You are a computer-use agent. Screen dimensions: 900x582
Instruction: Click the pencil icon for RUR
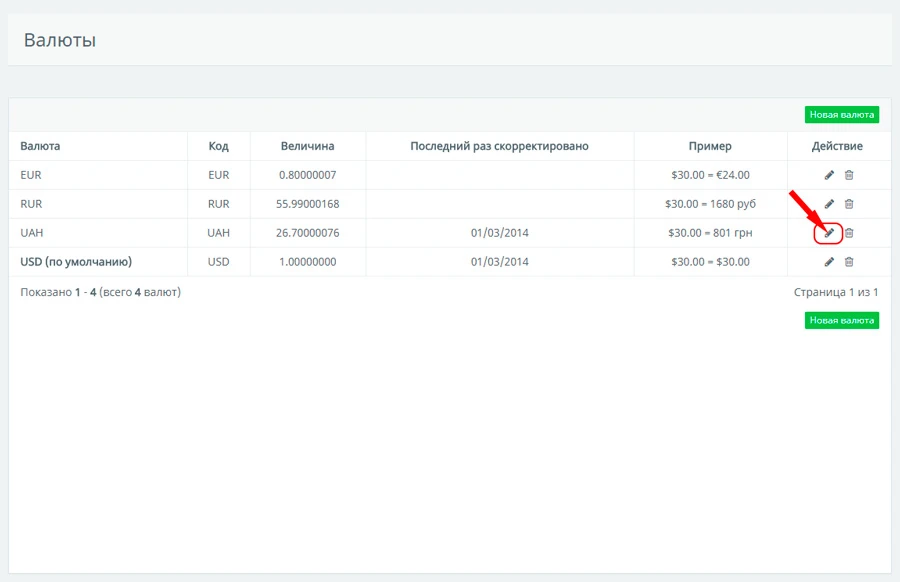[829, 204]
